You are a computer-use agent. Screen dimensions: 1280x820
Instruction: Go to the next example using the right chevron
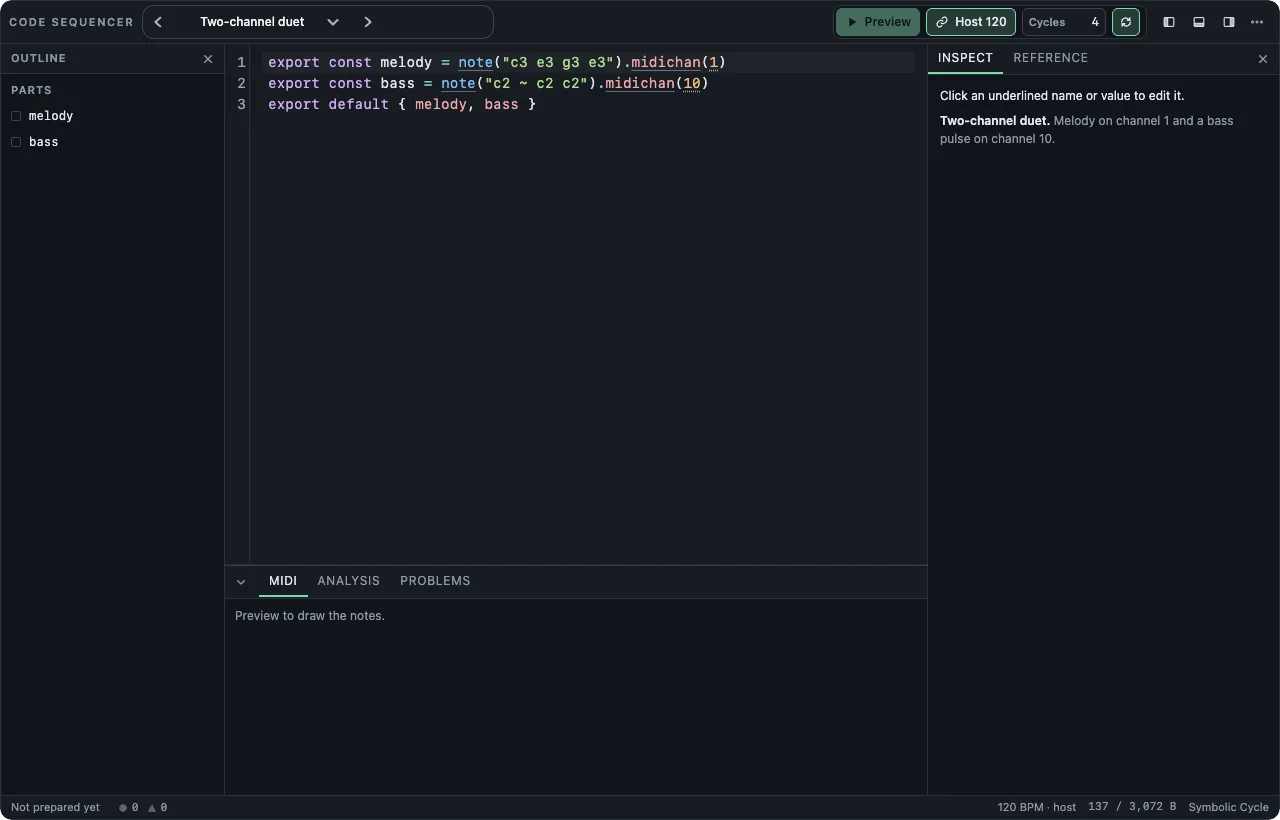(x=368, y=22)
